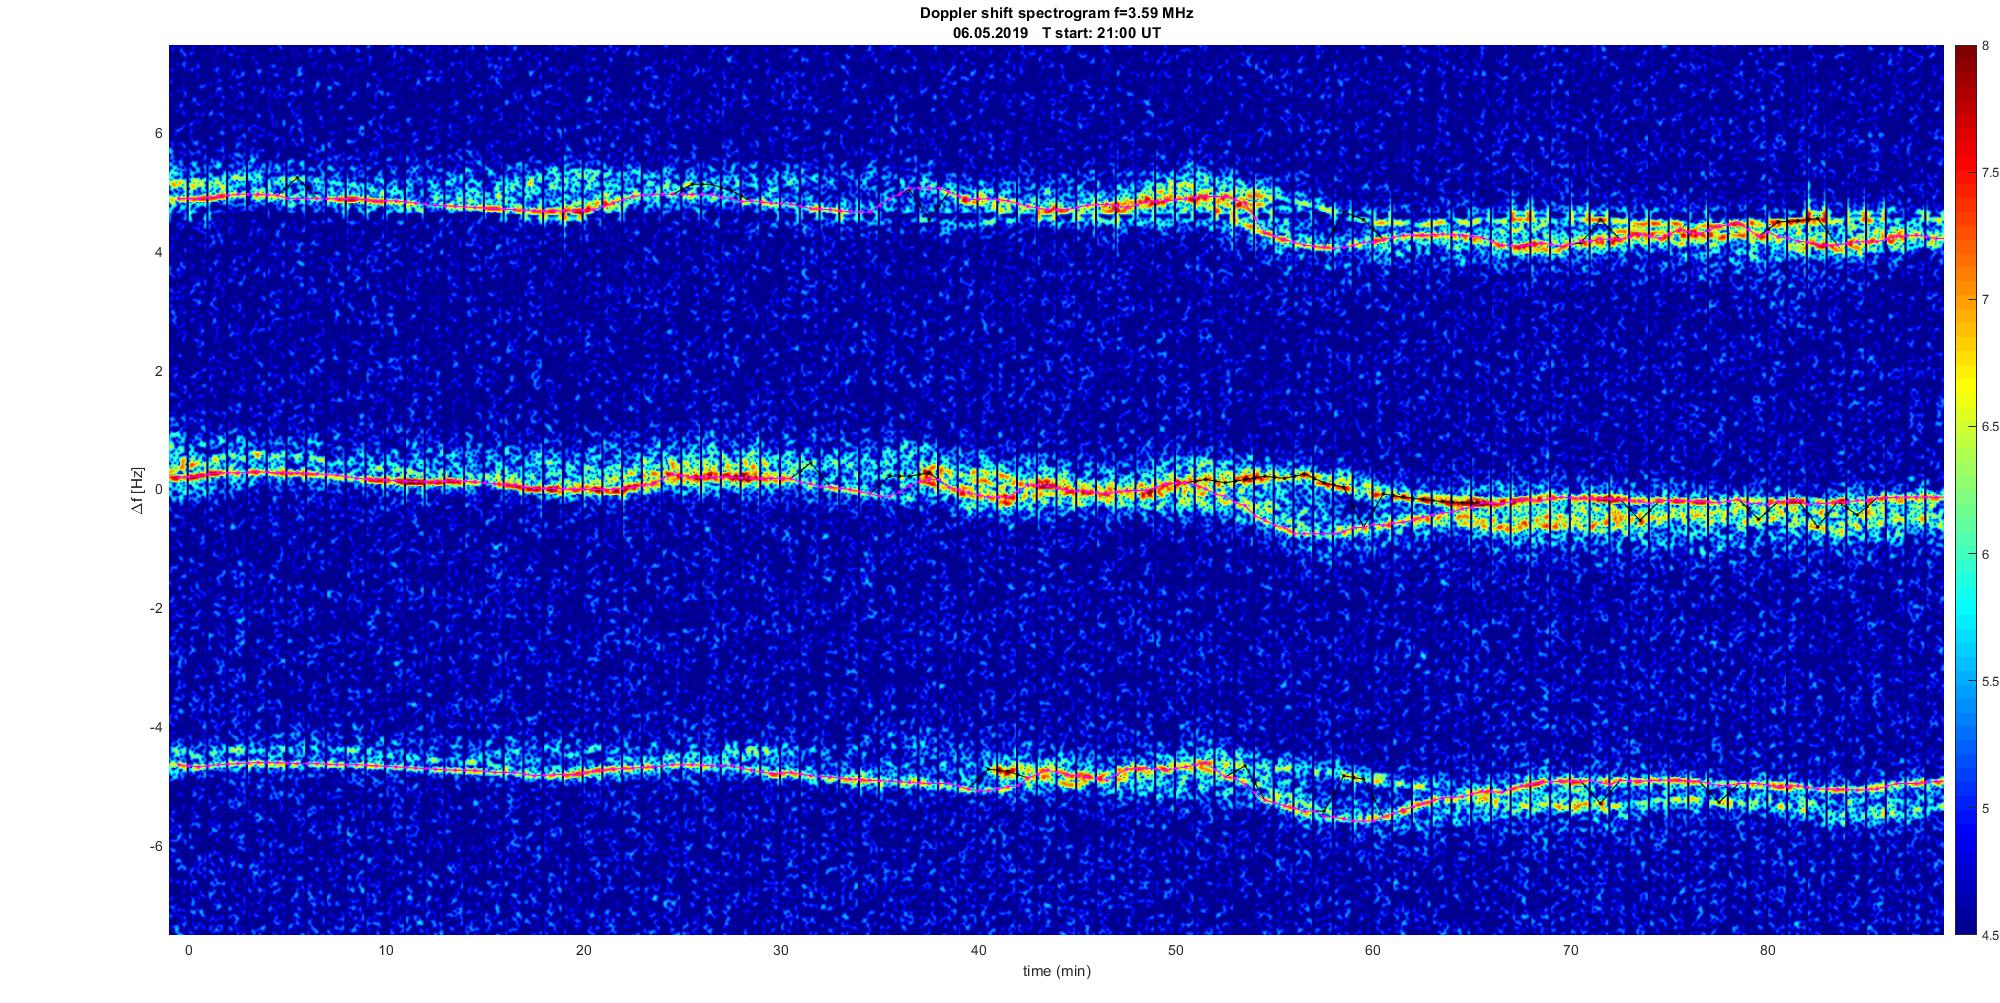Click the x-axis tick label '30'

click(x=781, y=951)
